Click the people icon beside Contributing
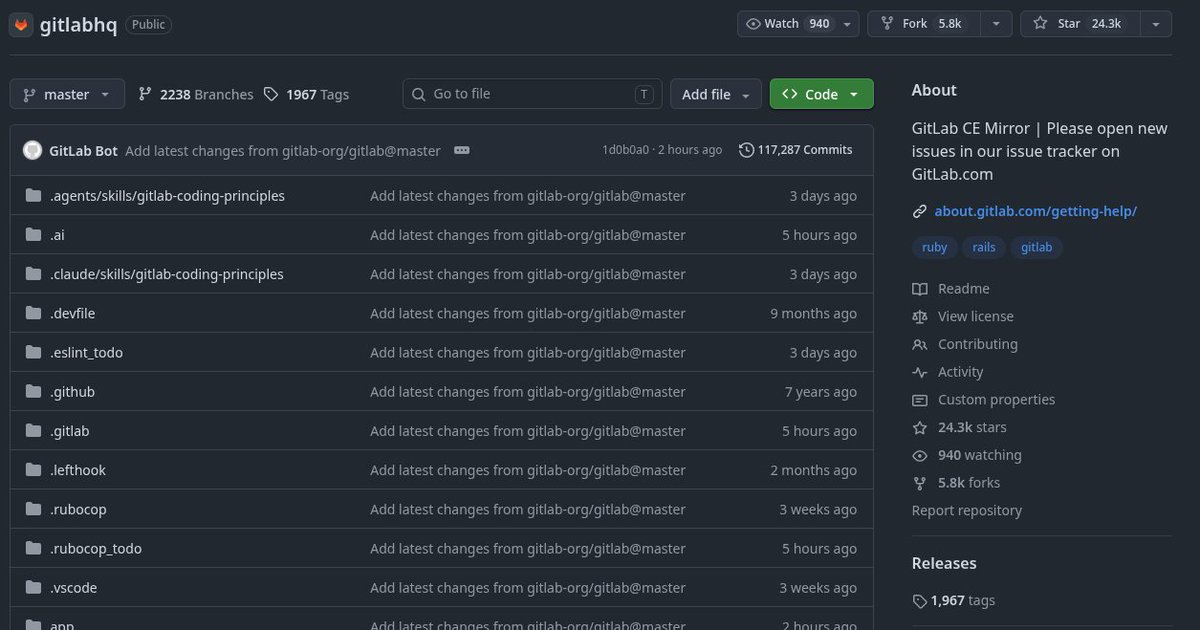Screen dimensions: 1200x630 tap(920, 344)
